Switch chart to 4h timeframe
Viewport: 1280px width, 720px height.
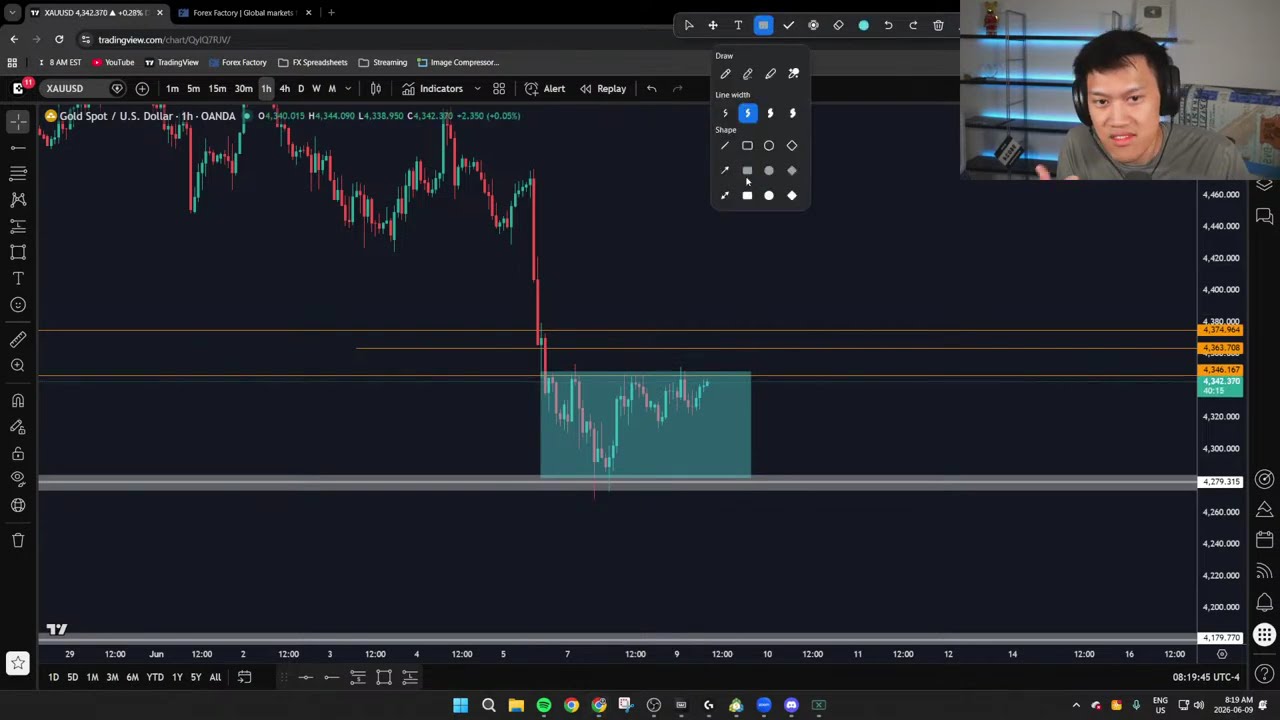284,88
